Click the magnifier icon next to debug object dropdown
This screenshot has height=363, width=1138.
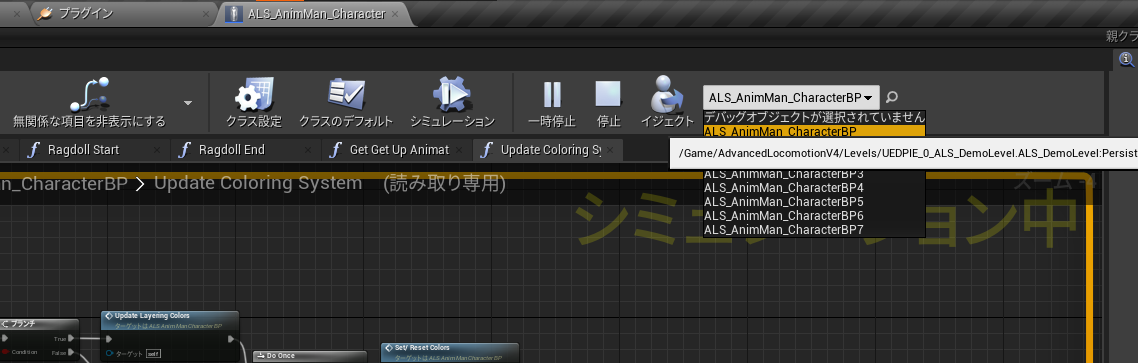893,97
